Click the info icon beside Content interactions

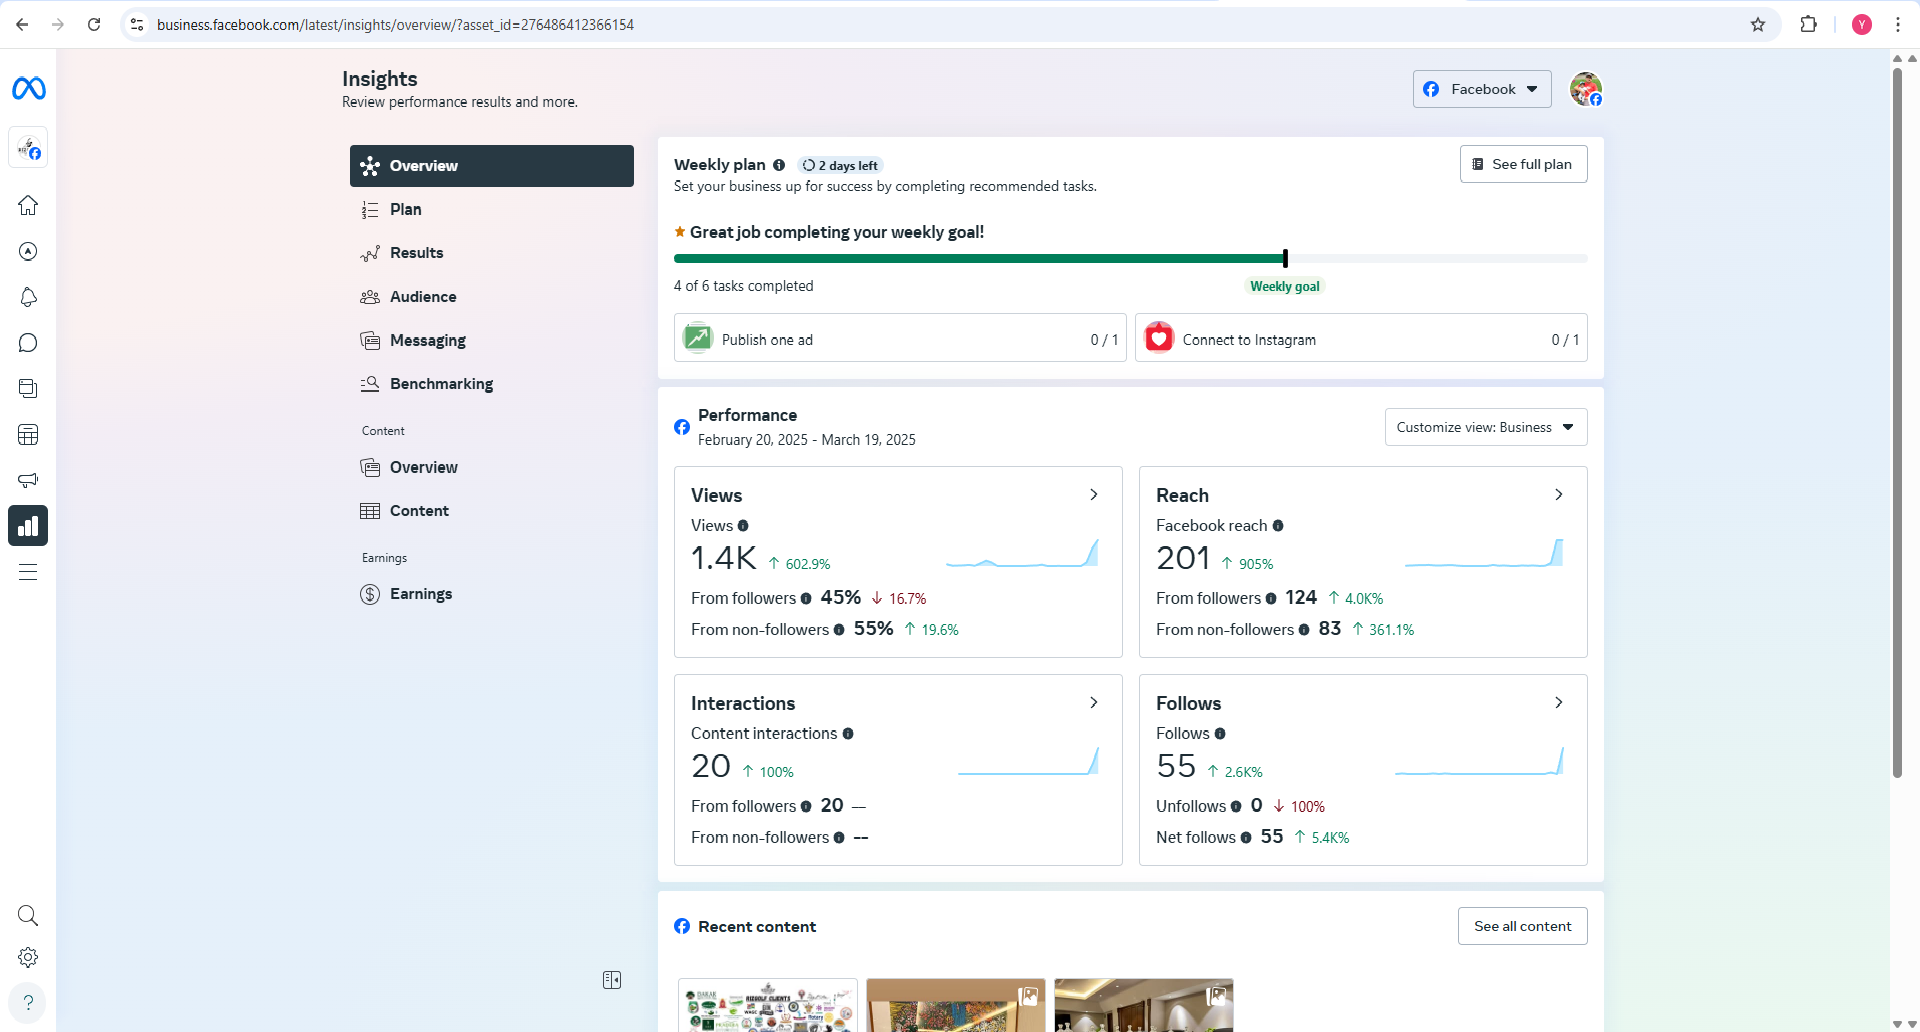848,734
